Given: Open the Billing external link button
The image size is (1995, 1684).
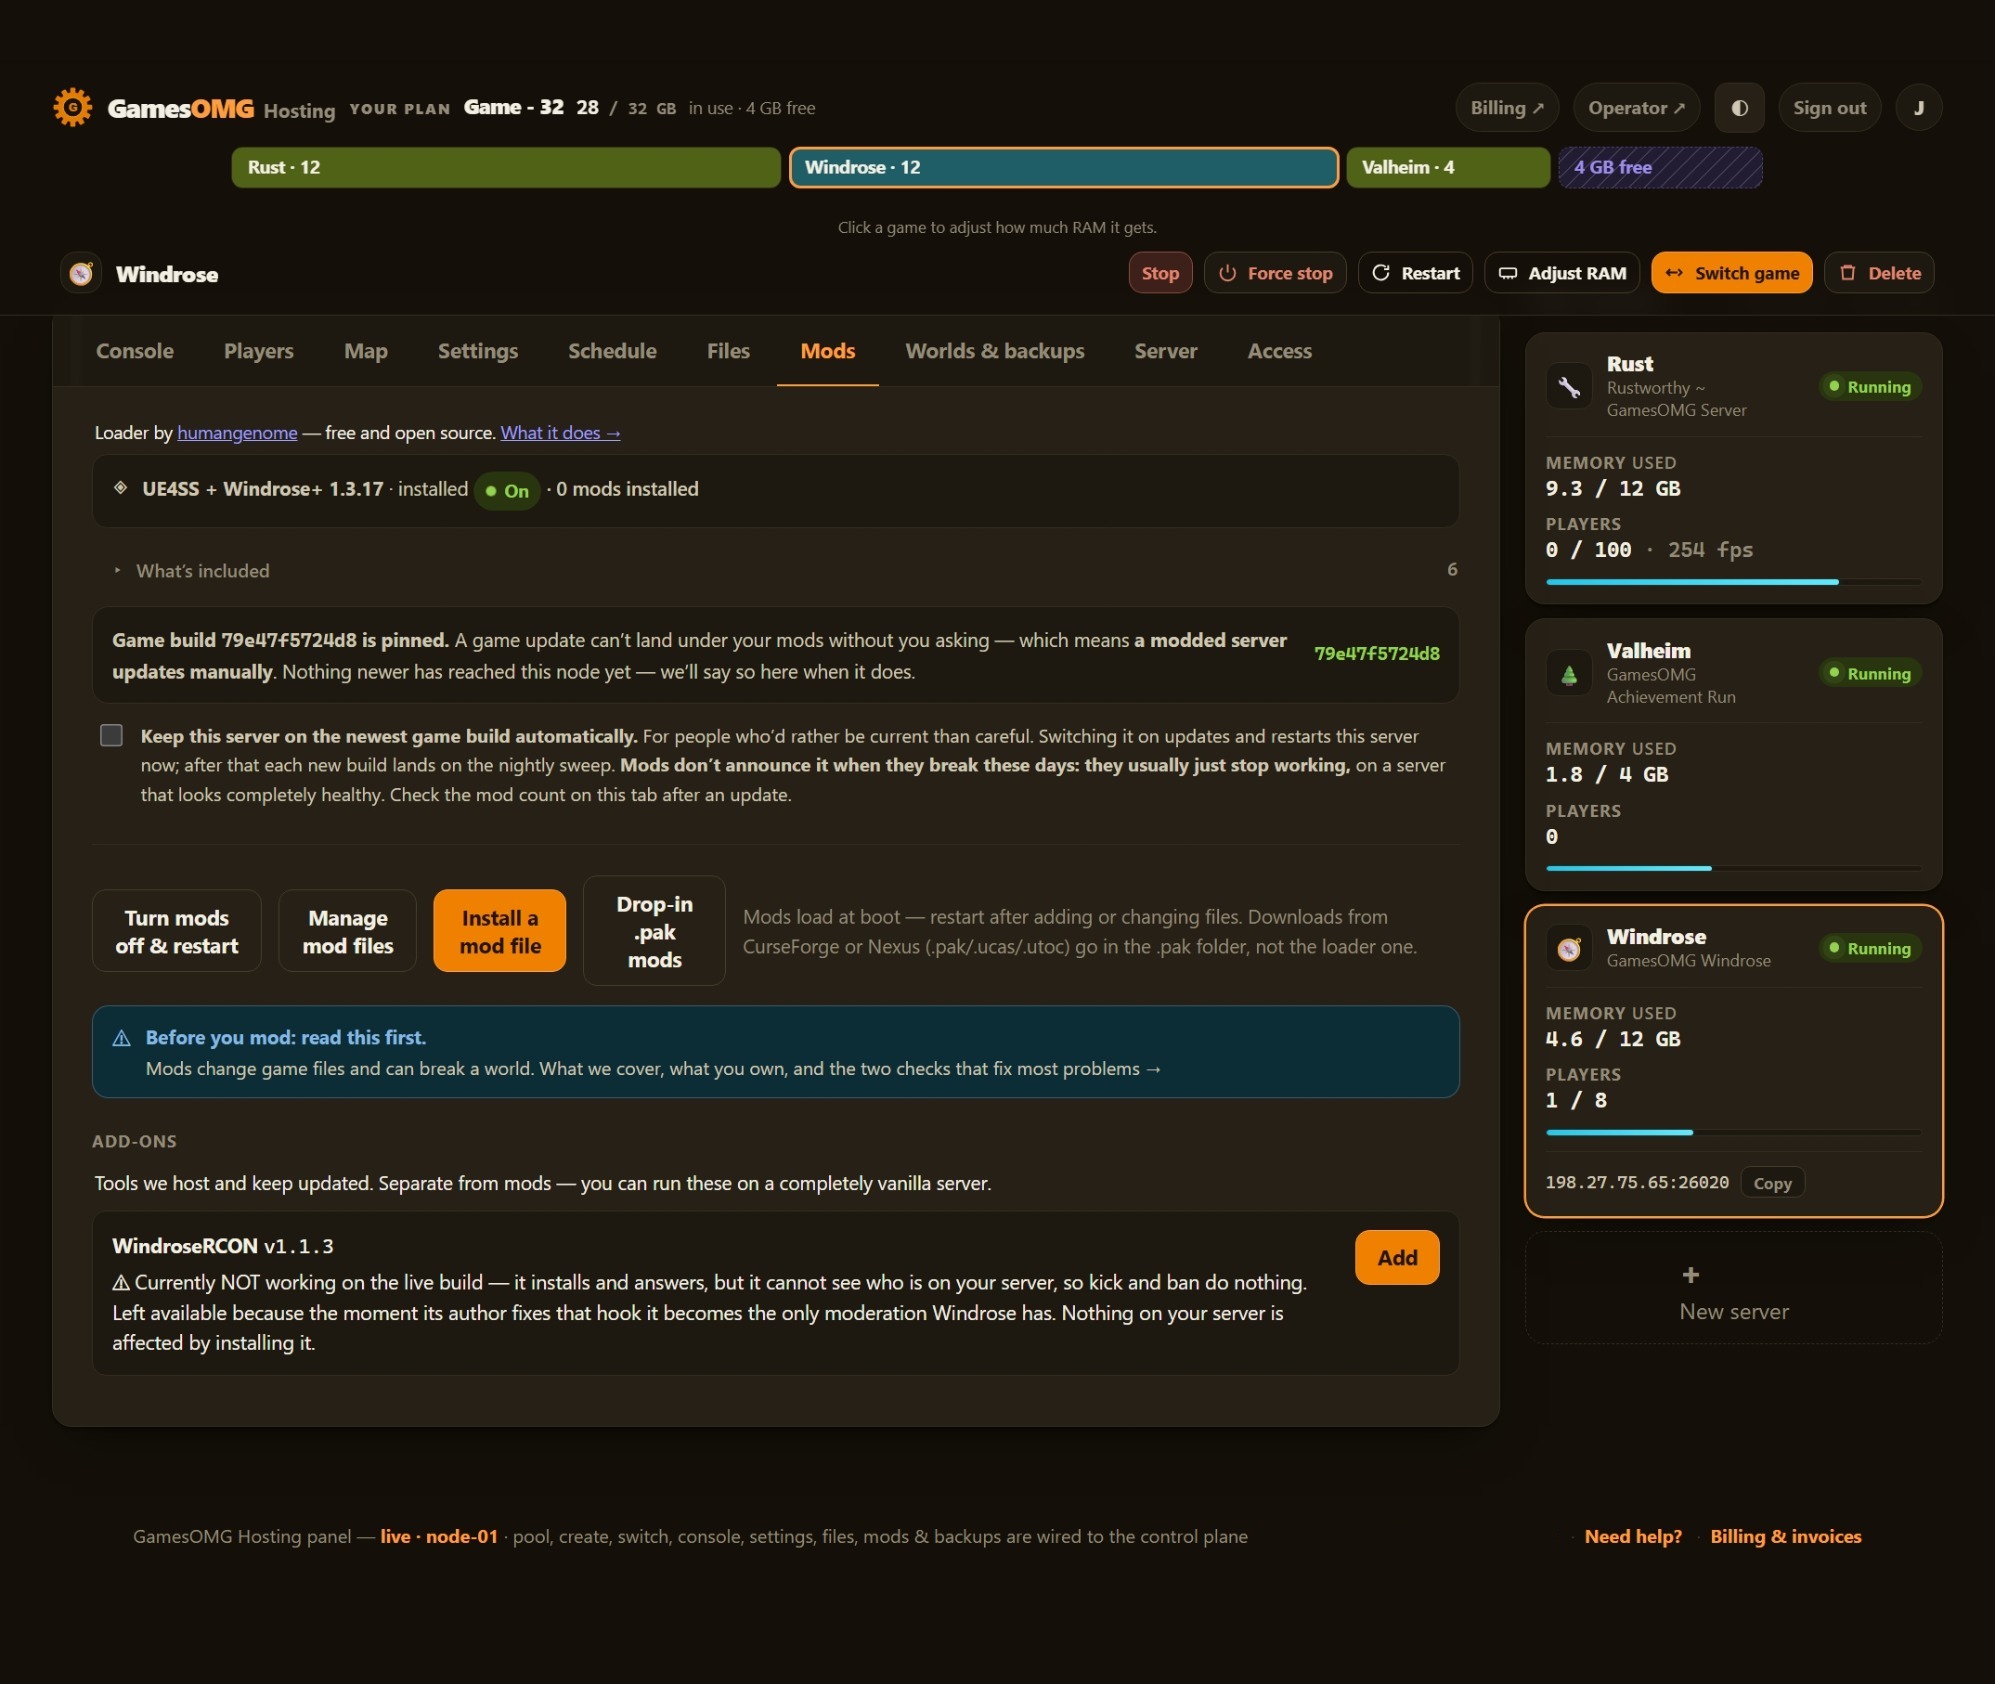Looking at the screenshot, I should [1507, 108].
